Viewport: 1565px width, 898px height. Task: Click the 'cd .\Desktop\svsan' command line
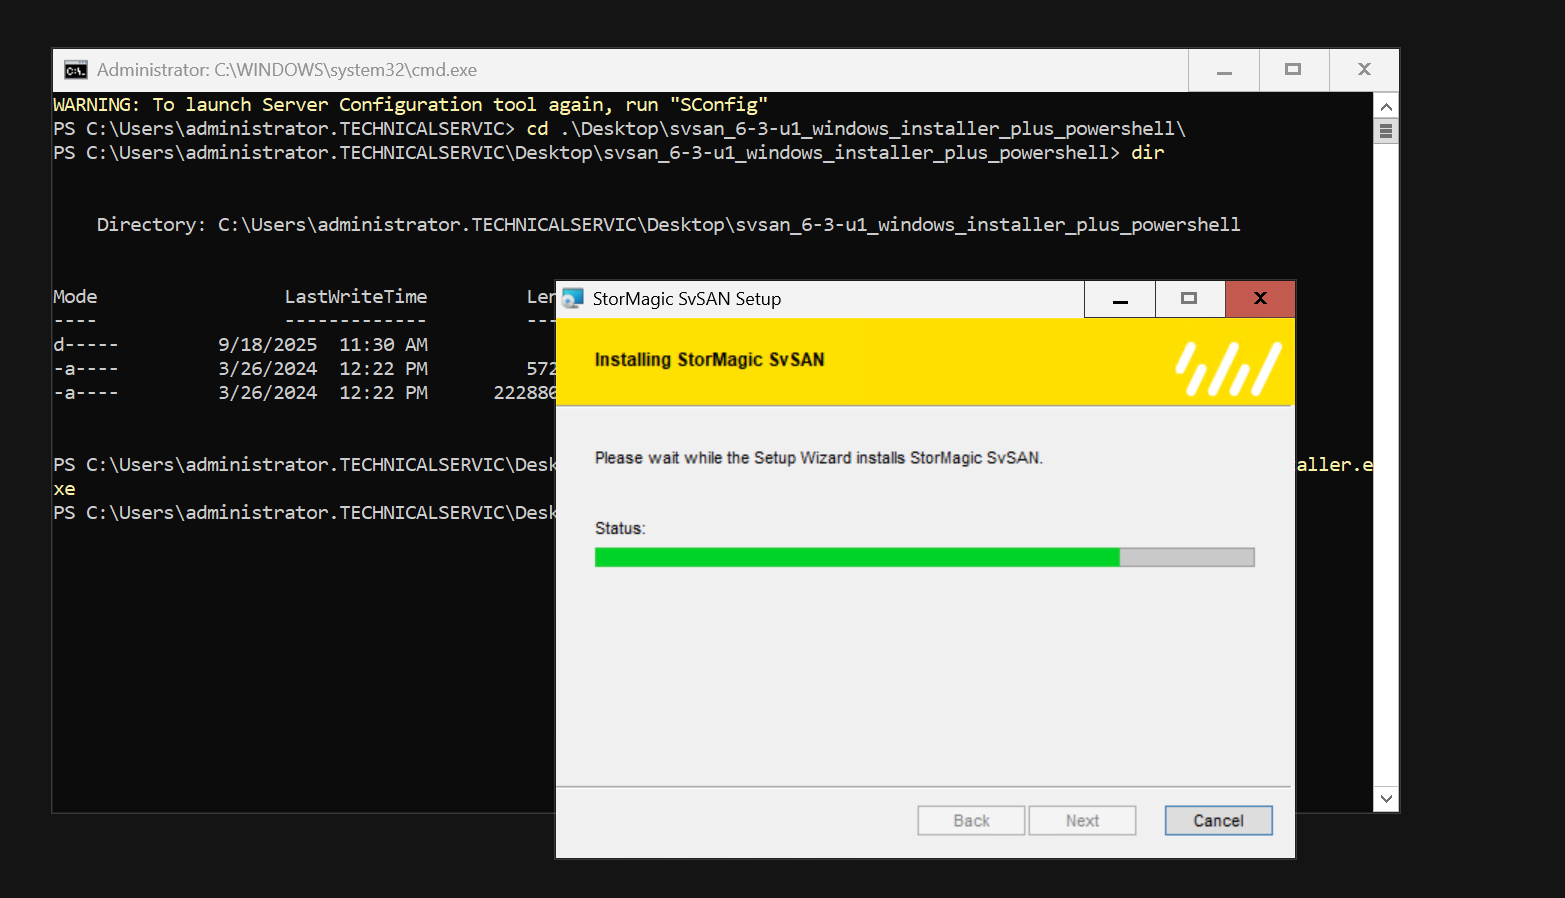pyautogui.click(x=619, y=129)
